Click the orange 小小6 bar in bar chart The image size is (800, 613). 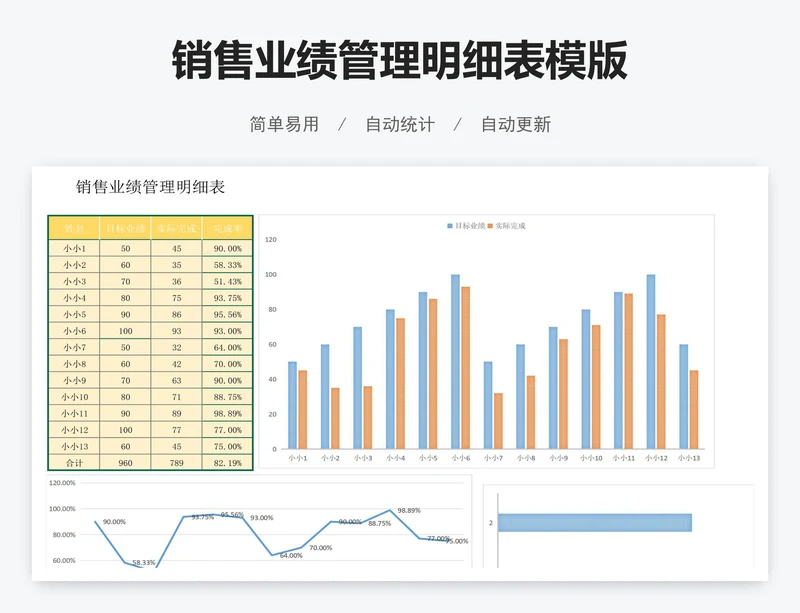(465, 368)
